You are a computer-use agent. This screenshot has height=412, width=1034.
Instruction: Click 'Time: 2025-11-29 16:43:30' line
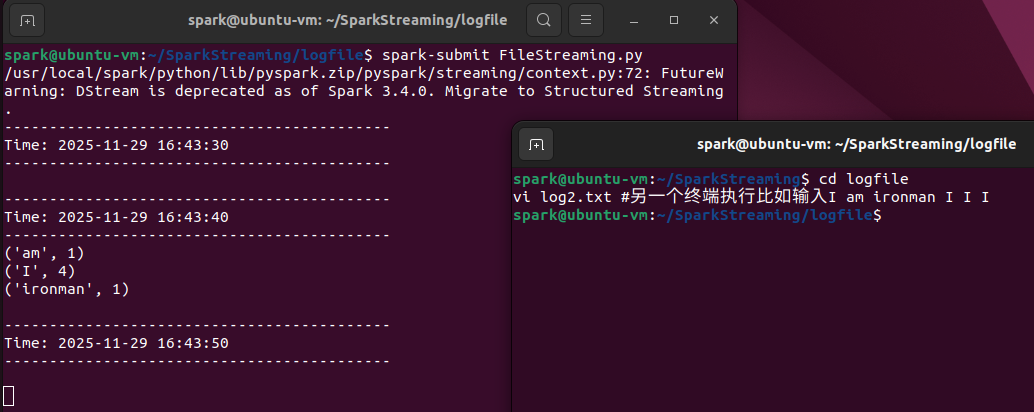tap(117, 145)
